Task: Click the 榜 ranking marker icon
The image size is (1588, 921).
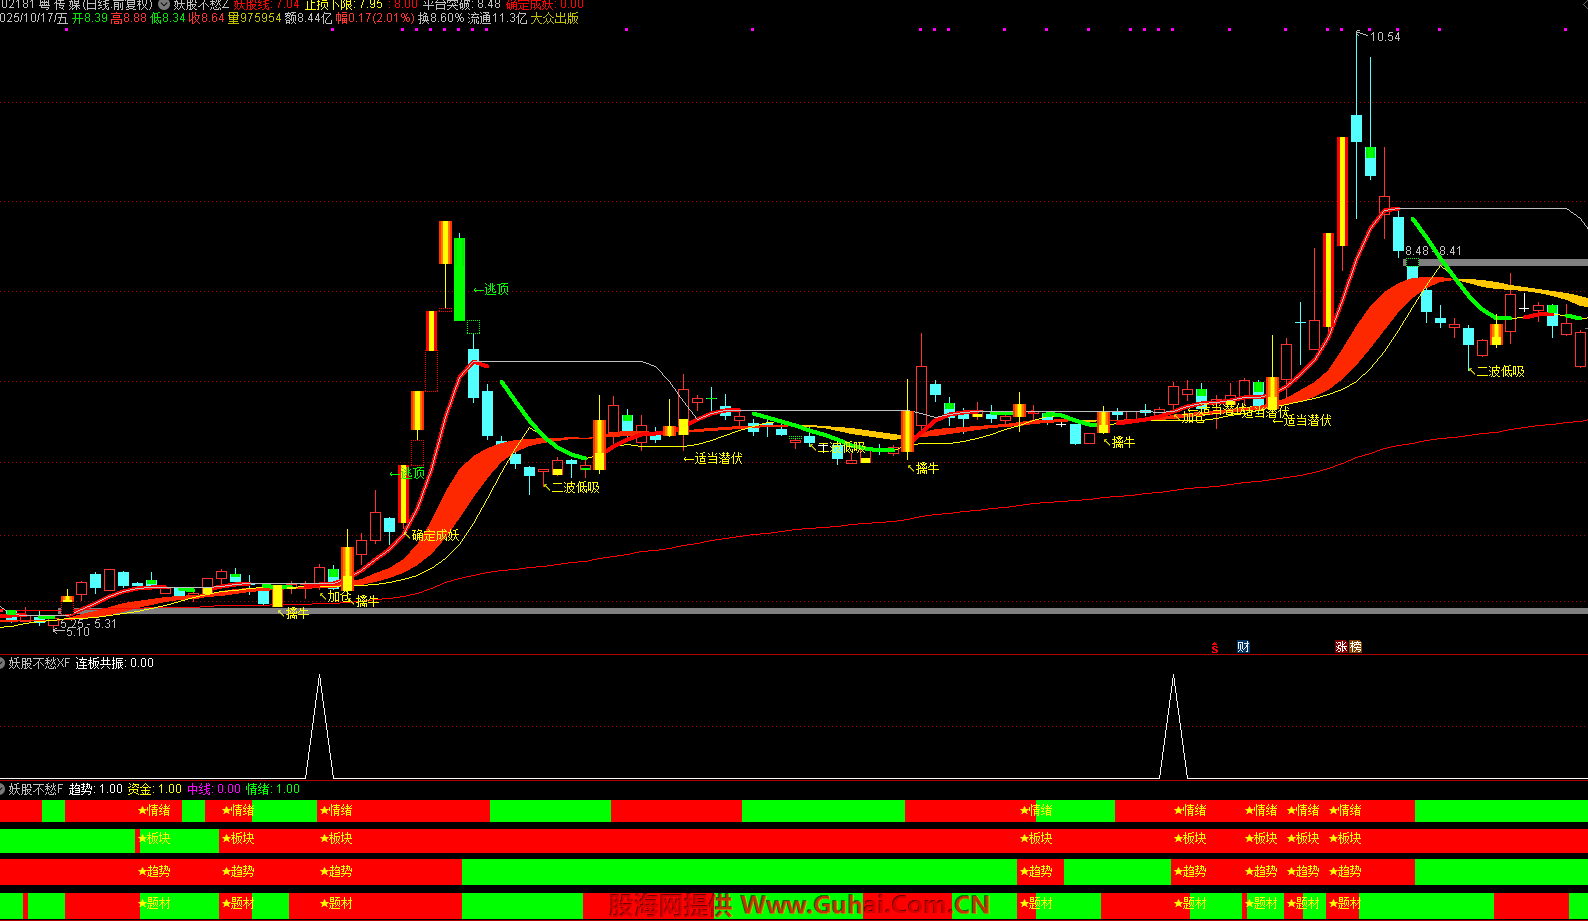Action: [x=1355, y=647]
